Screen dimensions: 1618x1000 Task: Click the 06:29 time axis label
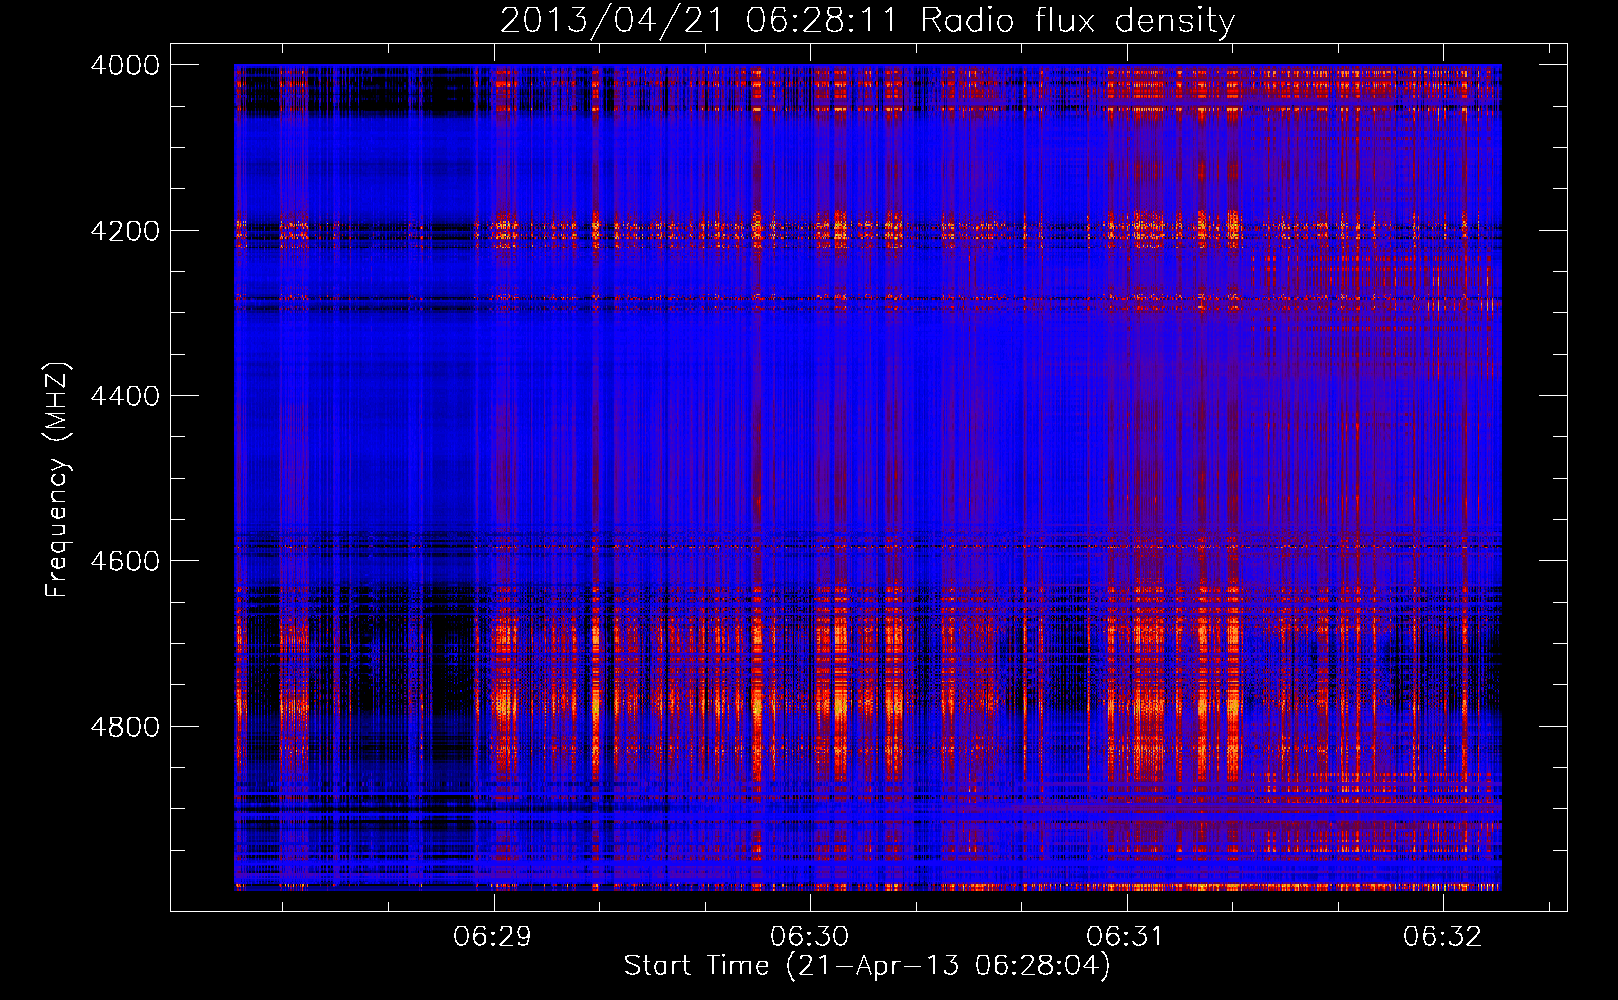tap(492, 937)
